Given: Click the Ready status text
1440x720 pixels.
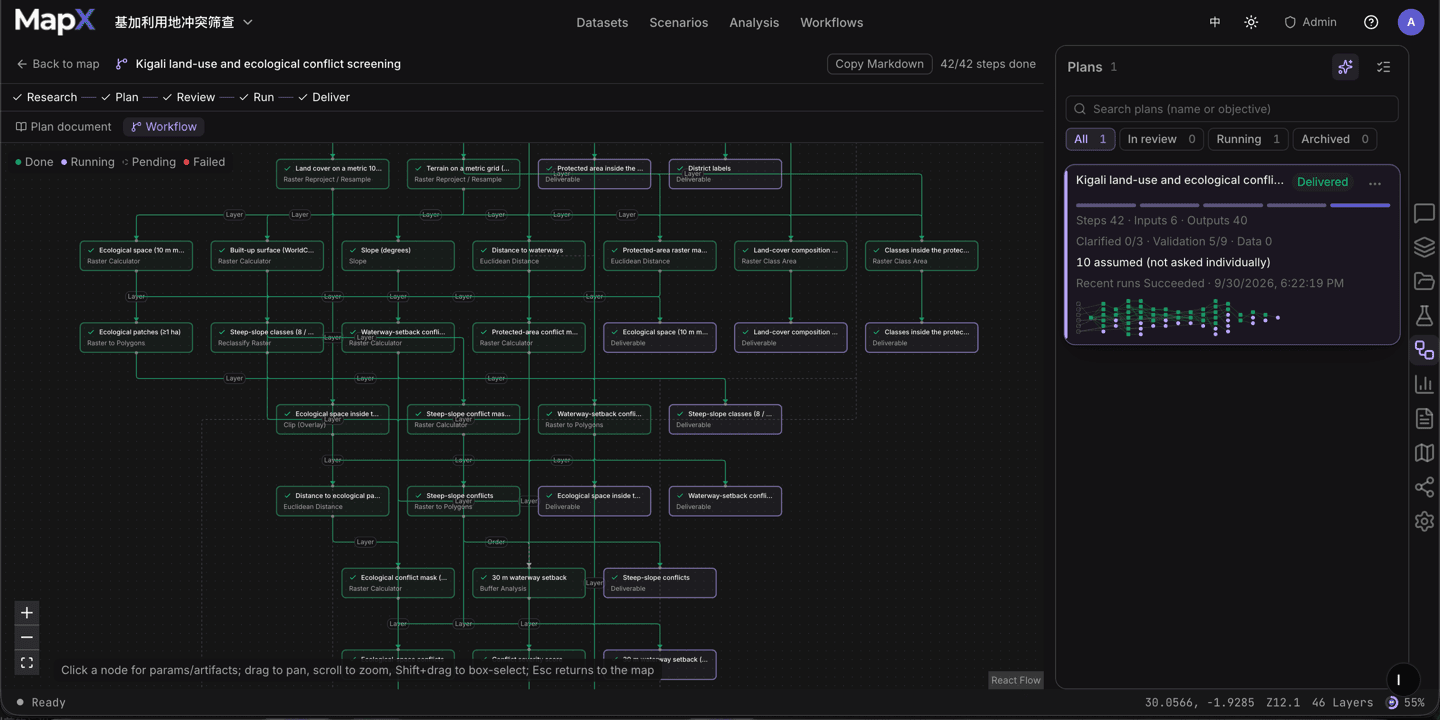Looking at the screenshot, I should pos(48,702).
